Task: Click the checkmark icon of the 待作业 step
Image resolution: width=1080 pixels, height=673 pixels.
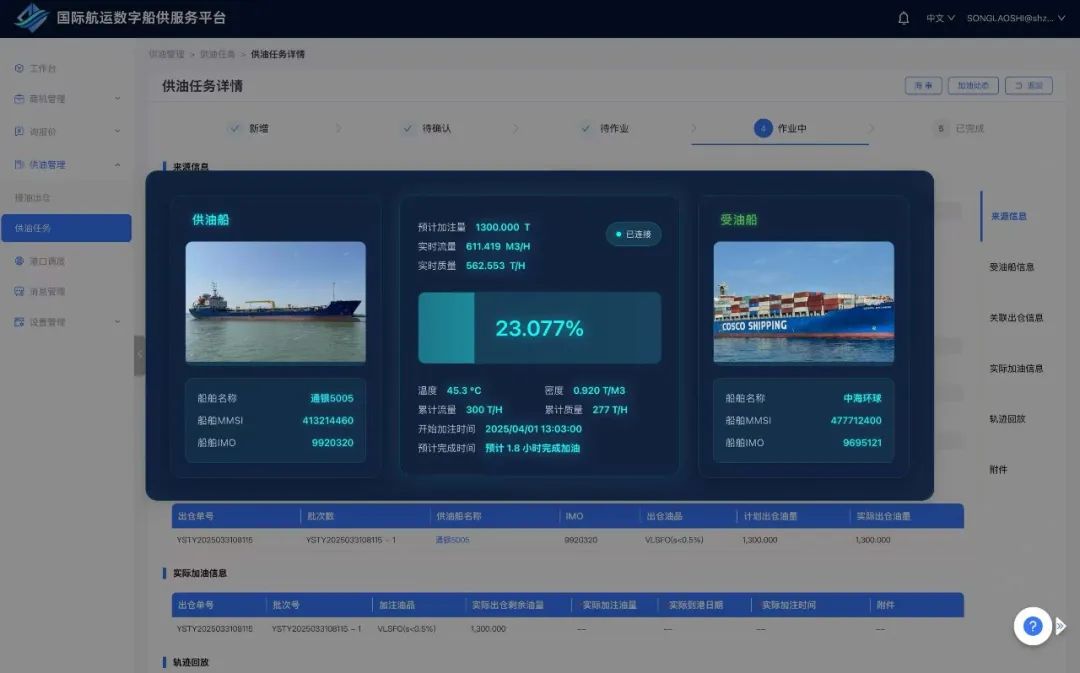Action: [x=585, y=128]
